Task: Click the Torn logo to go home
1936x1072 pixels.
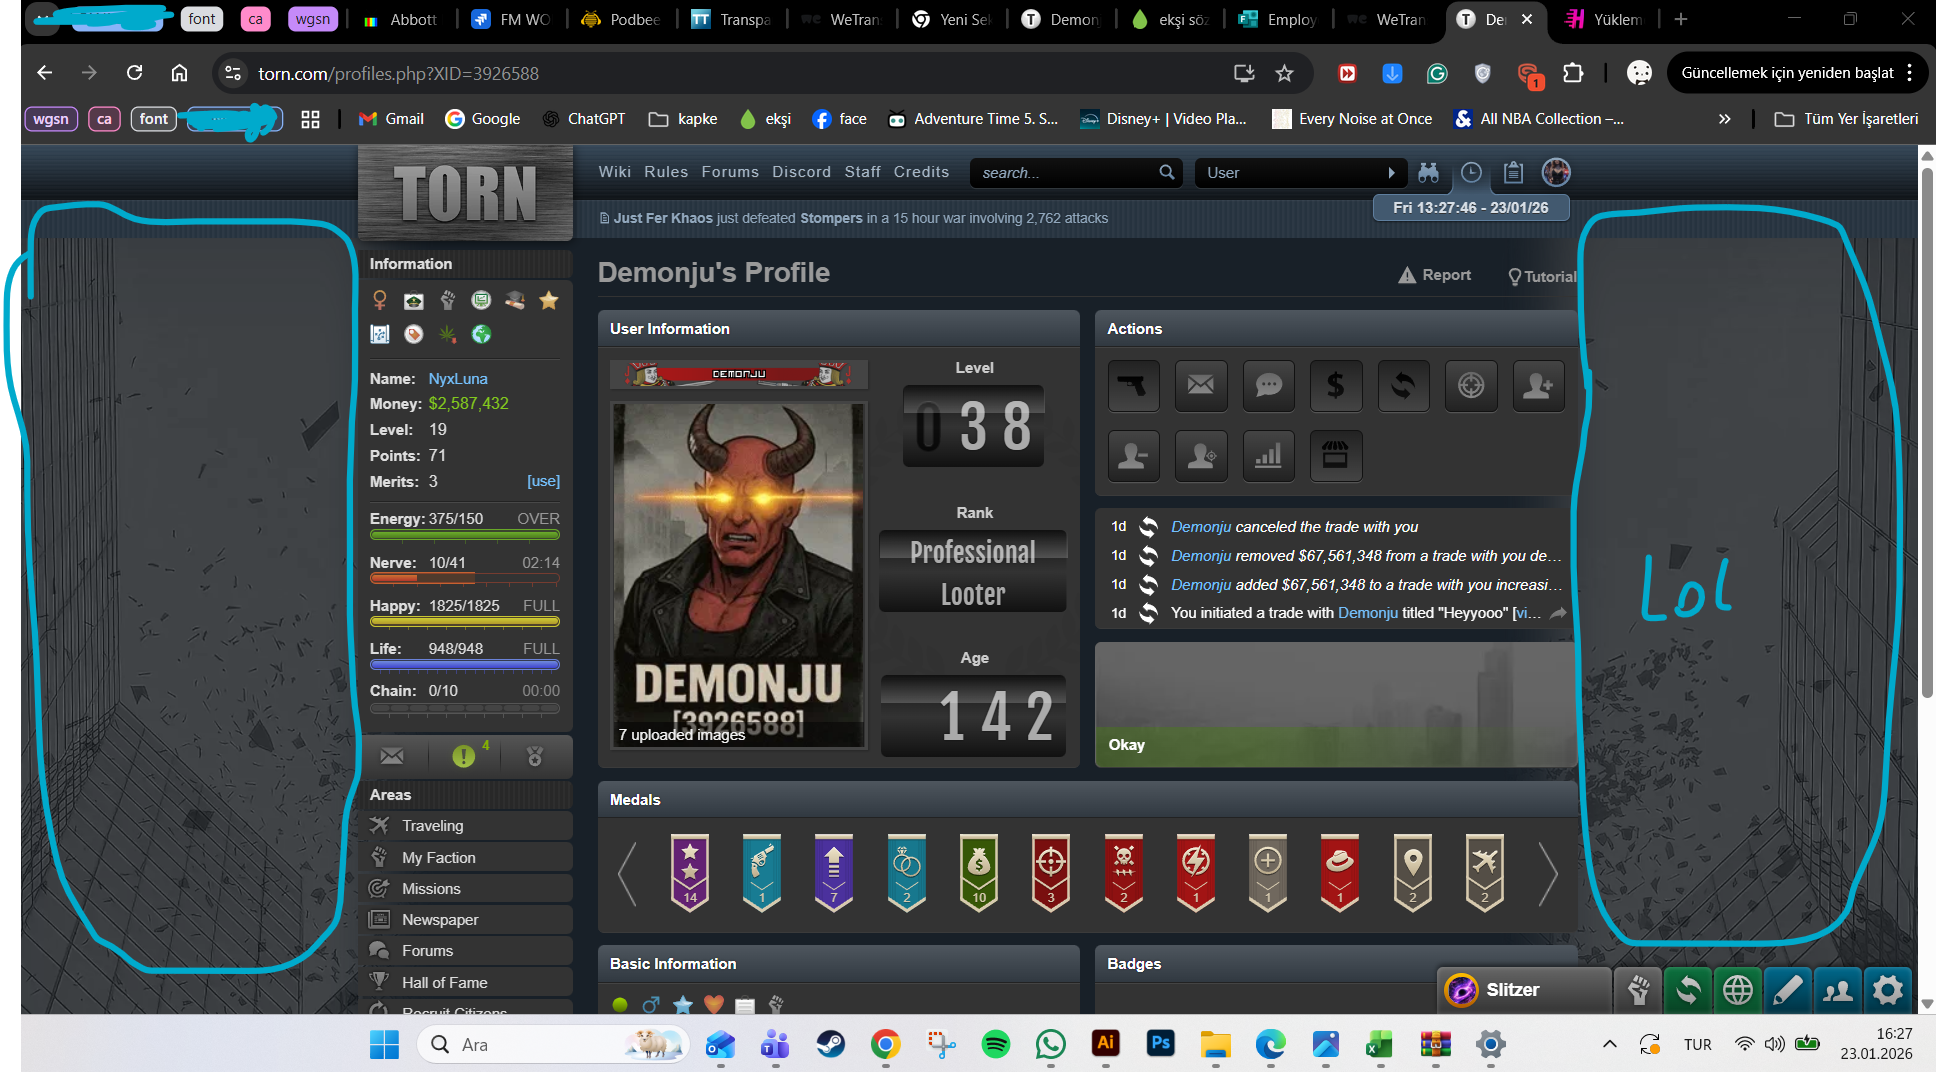Action: 465,193
